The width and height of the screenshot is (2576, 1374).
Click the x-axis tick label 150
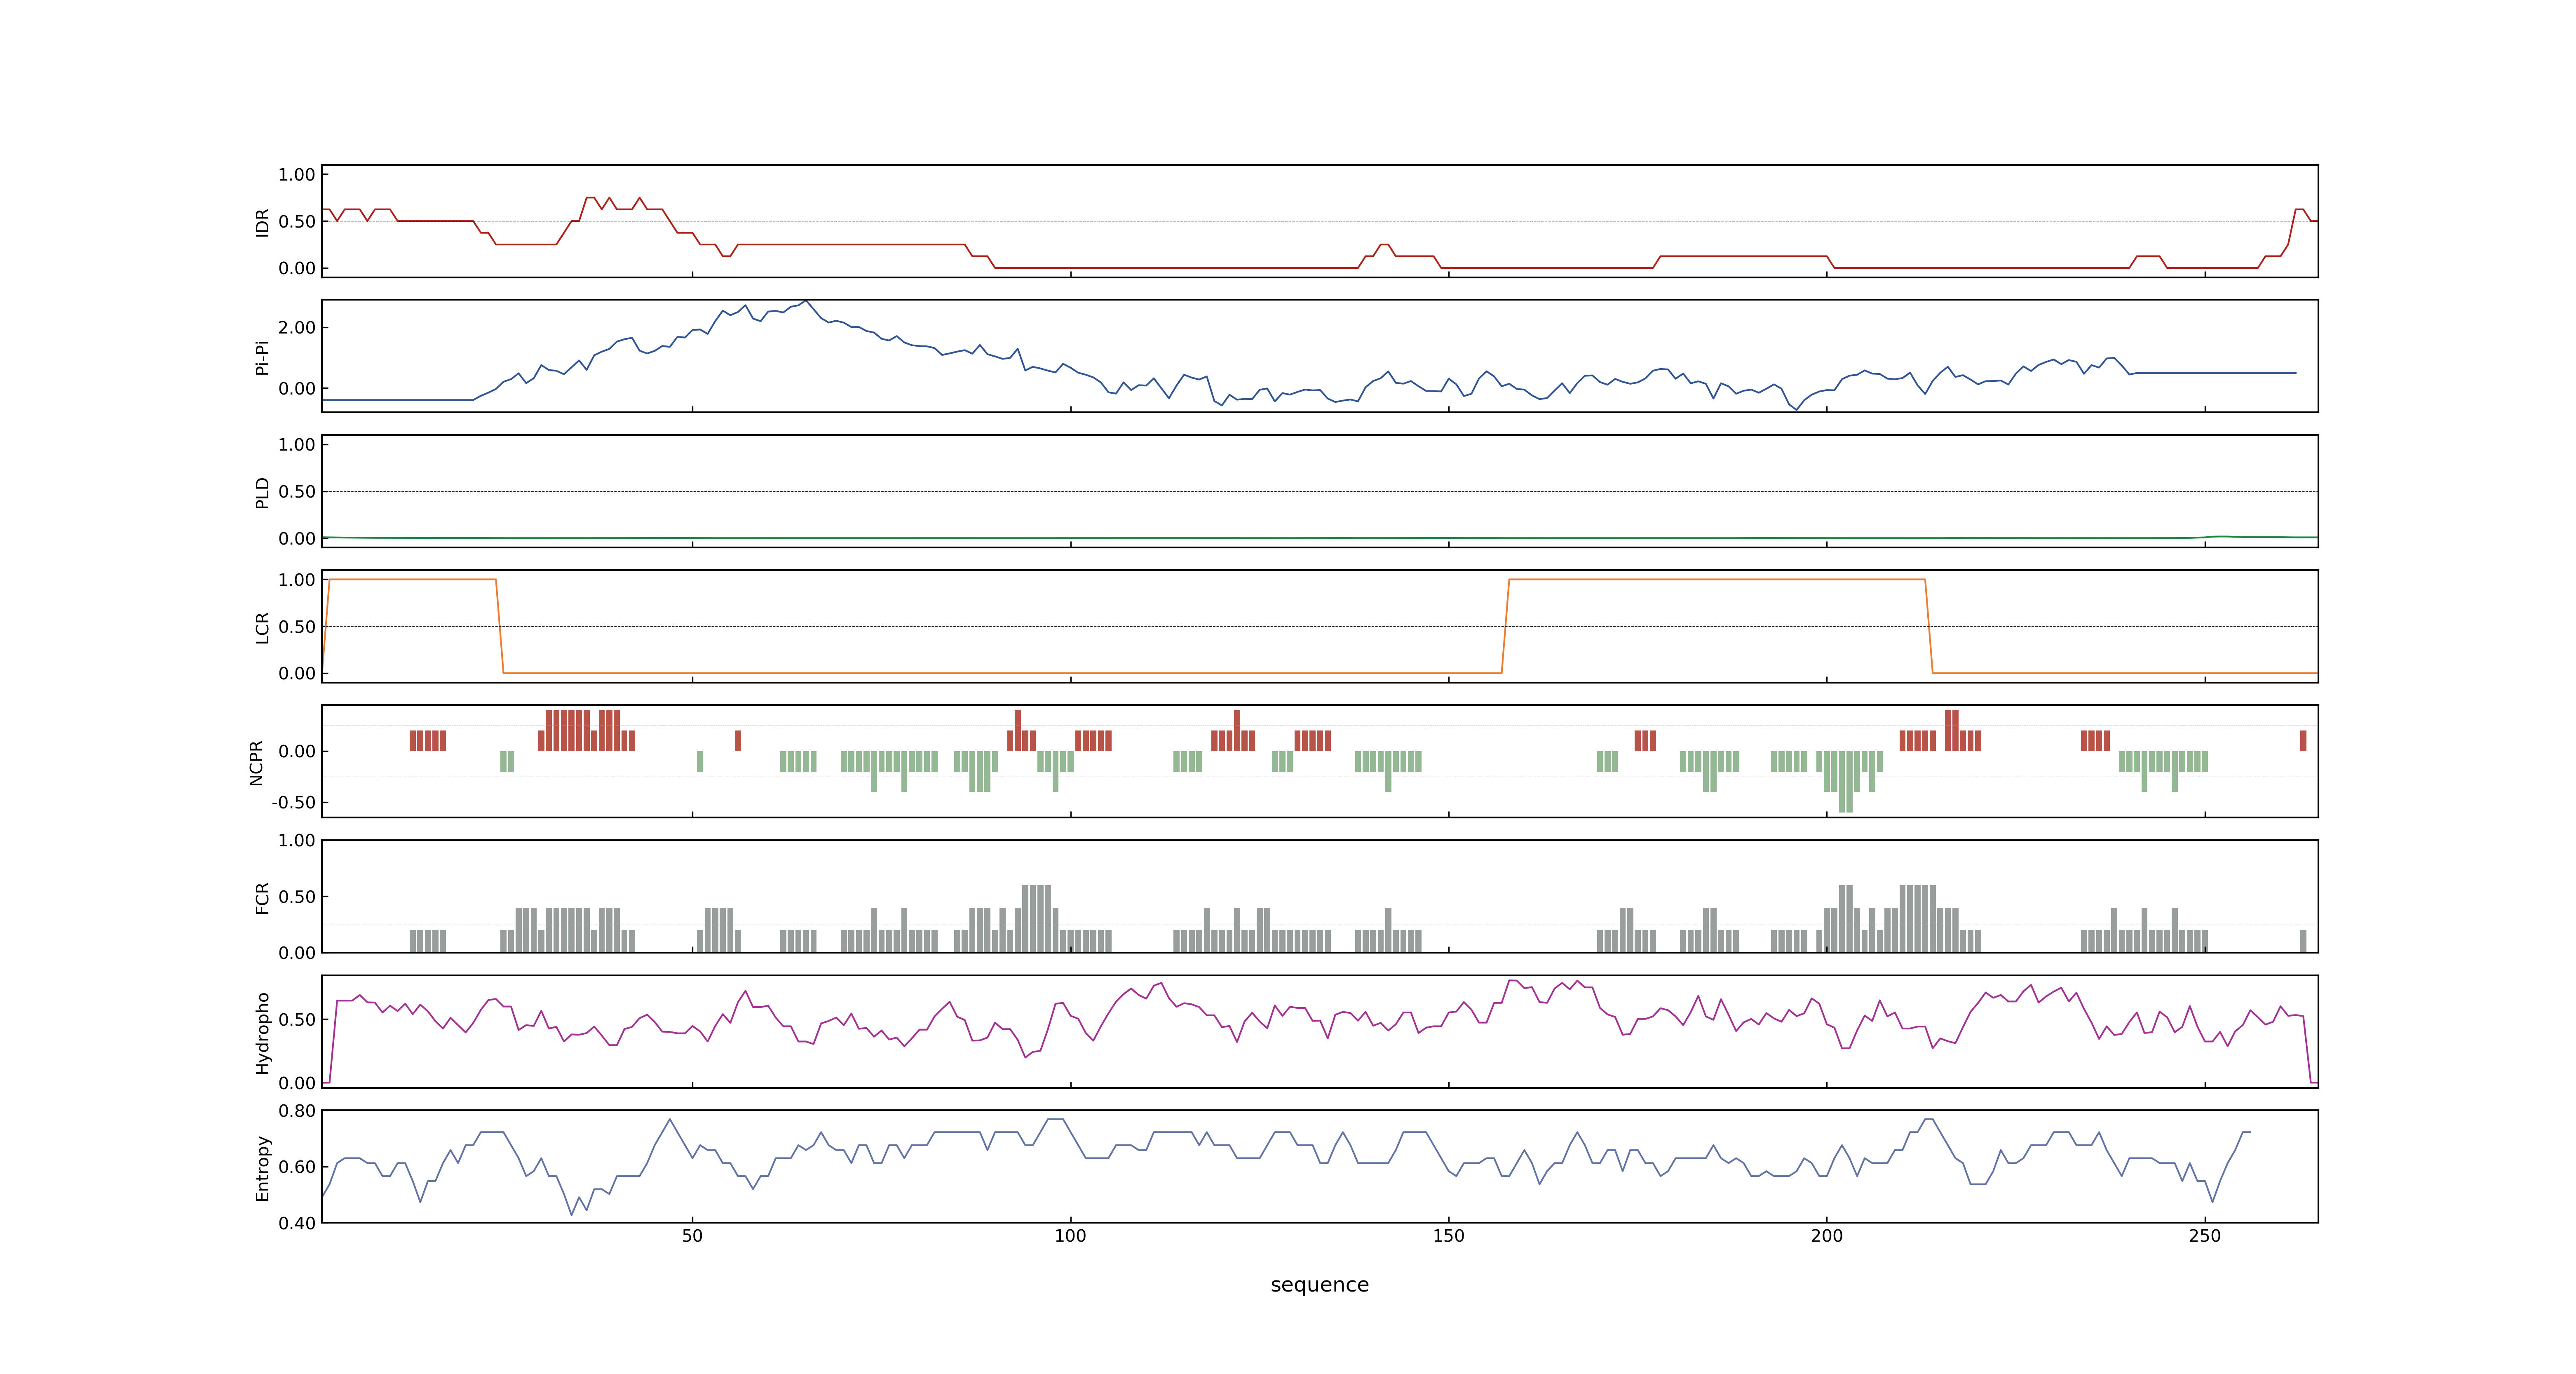click(x=1448, y=1235)
